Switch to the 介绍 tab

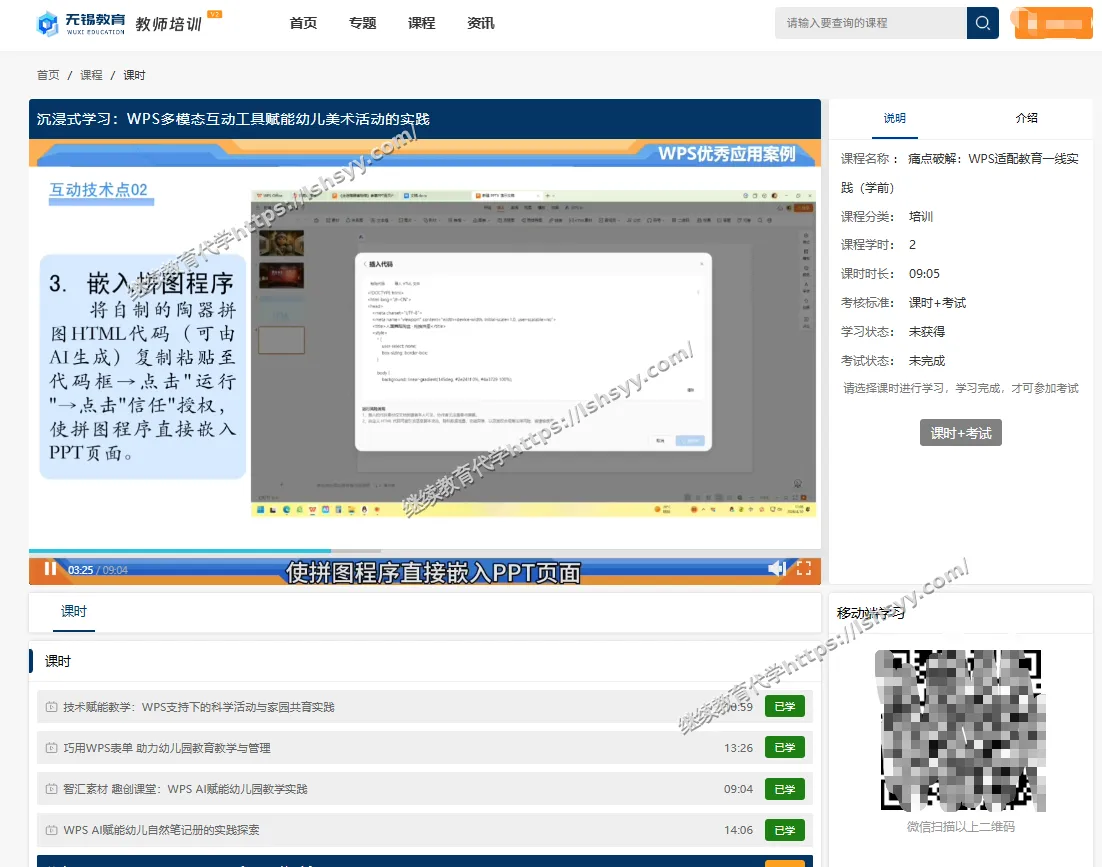(x=1027, y=118)
